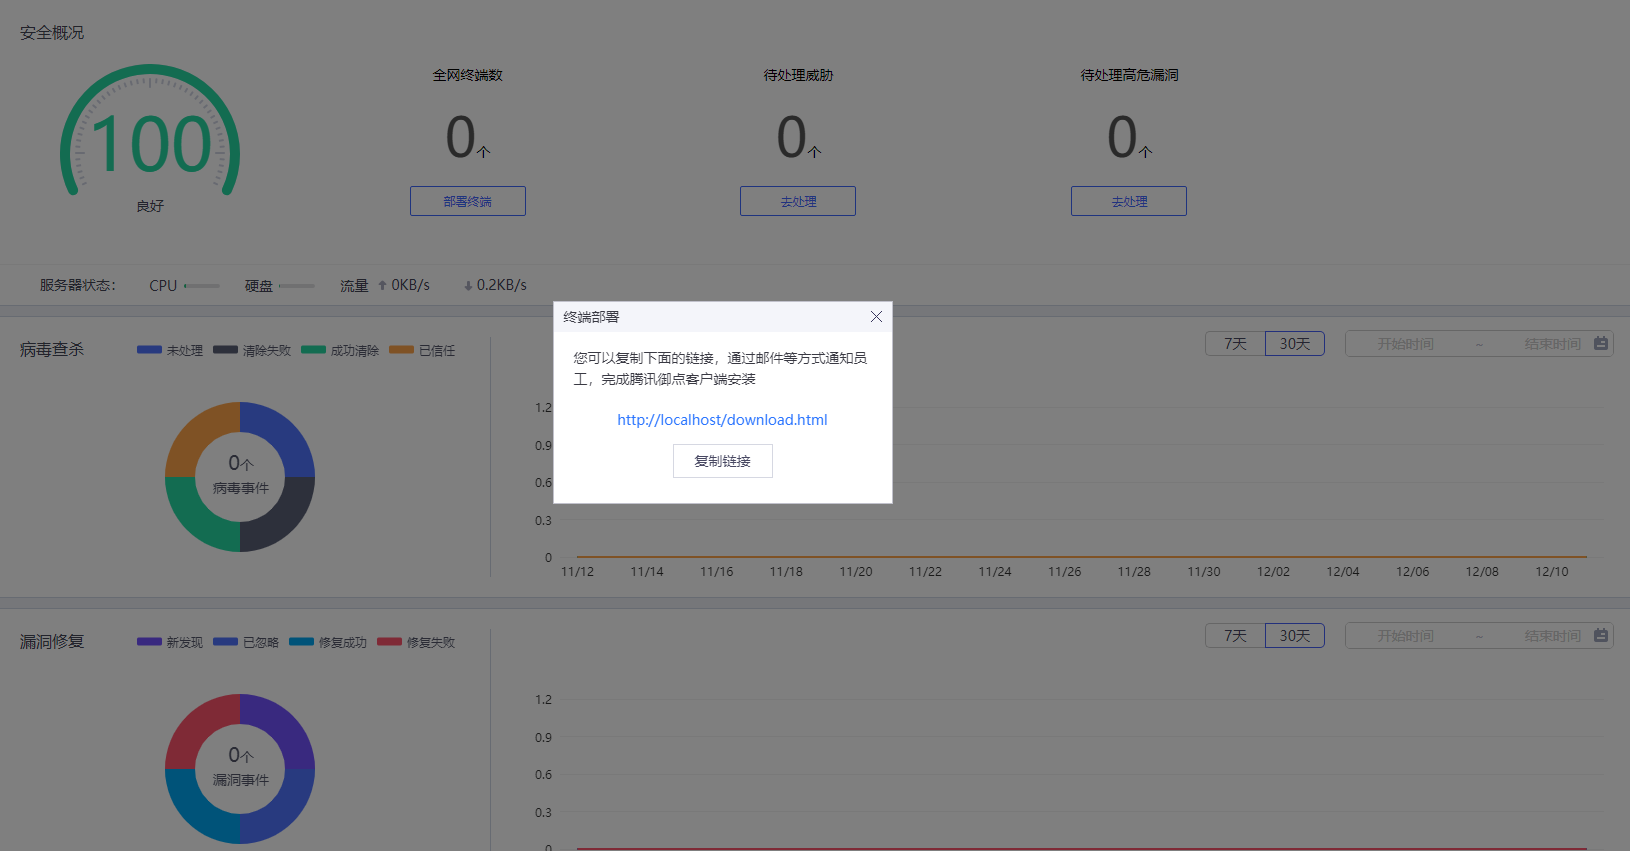1630x851 pixels.
Task: Click the upload traffic arrow icon
Action: pyautogui.click(x=382, y=285)
